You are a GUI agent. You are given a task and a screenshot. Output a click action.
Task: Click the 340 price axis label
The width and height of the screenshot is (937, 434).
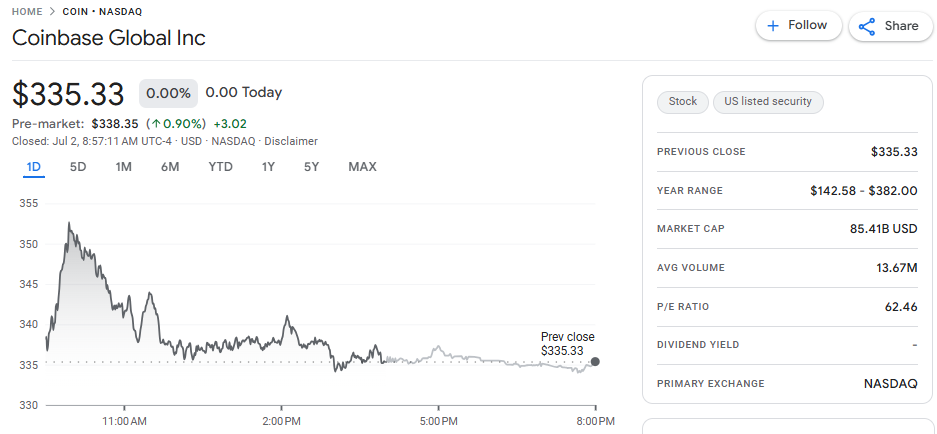coord(29,325)
